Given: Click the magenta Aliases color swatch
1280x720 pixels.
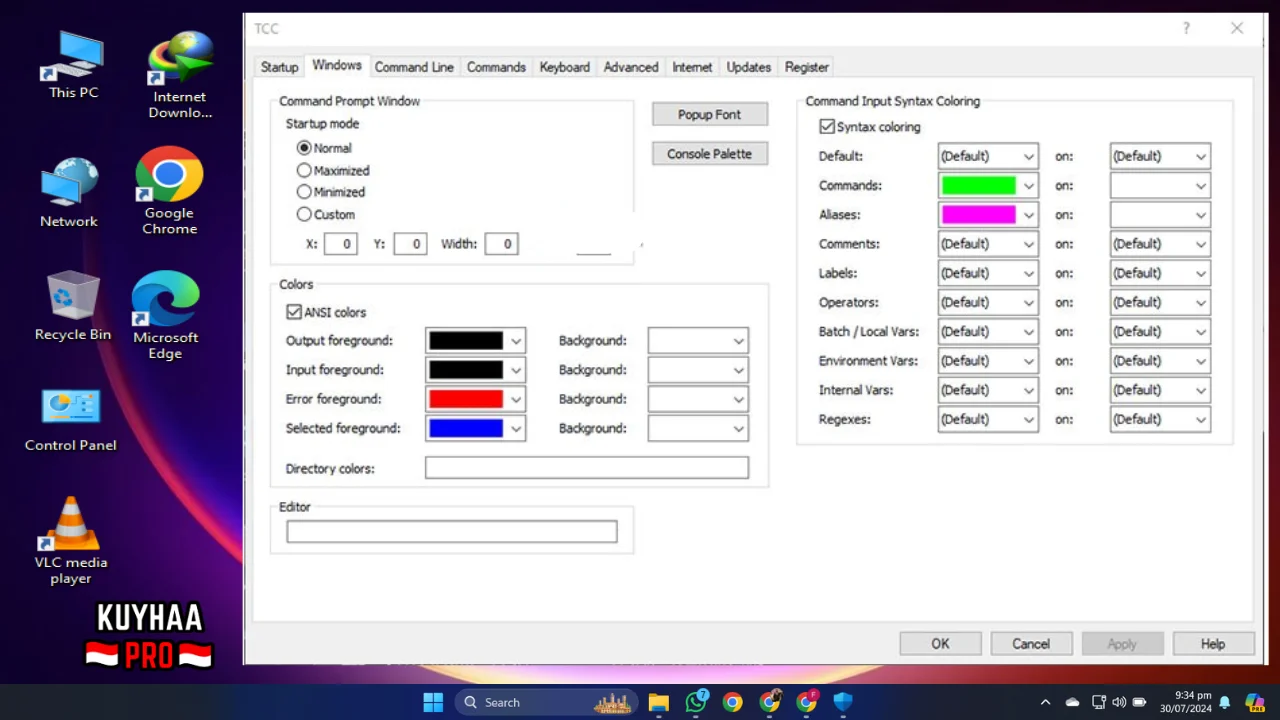Looking at the screenshot, I should coord(978,215).
